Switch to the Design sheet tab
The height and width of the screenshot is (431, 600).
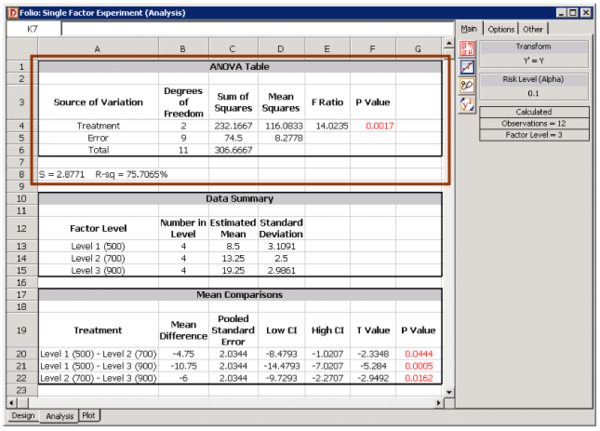tap(22, 415)
